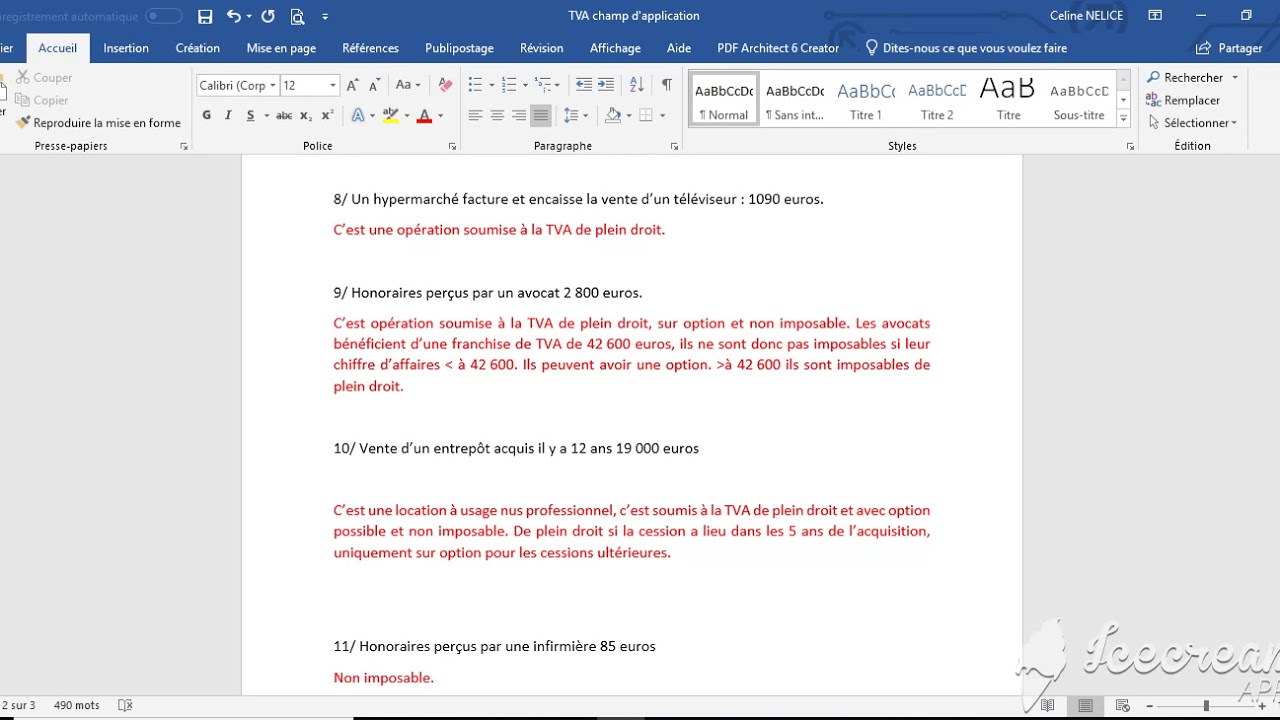Viewport: 1280px width, 720px height.
Task: Save the document with the floppy disk icon
Action: [x=205, y=16]
